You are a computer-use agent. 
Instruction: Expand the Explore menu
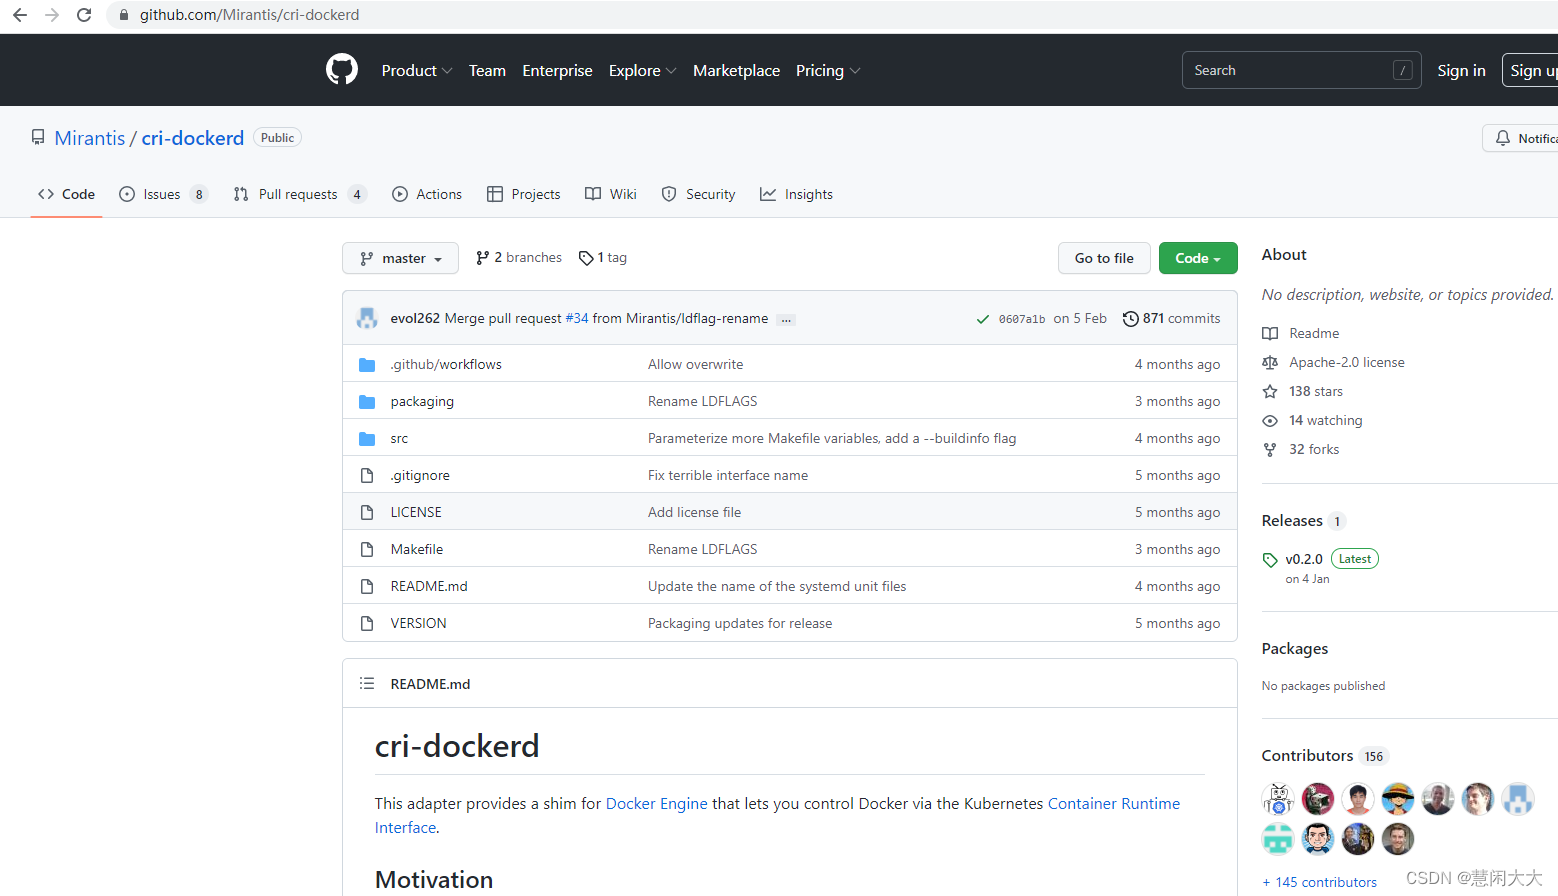642,70
